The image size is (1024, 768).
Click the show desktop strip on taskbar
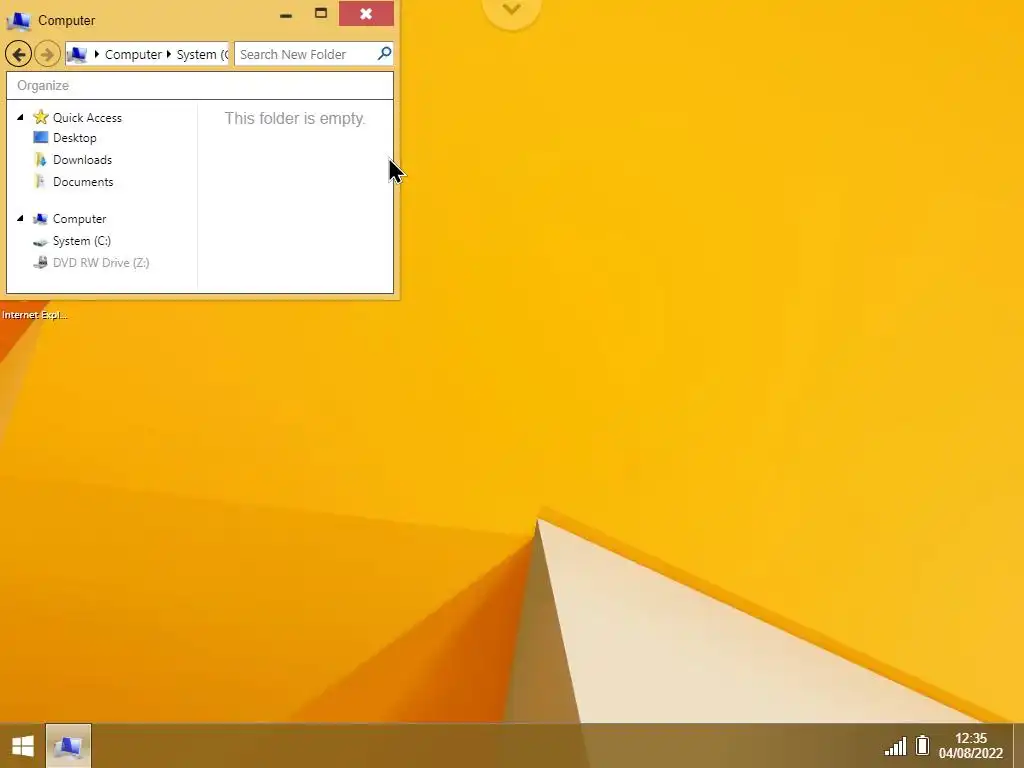[1019, 746]
